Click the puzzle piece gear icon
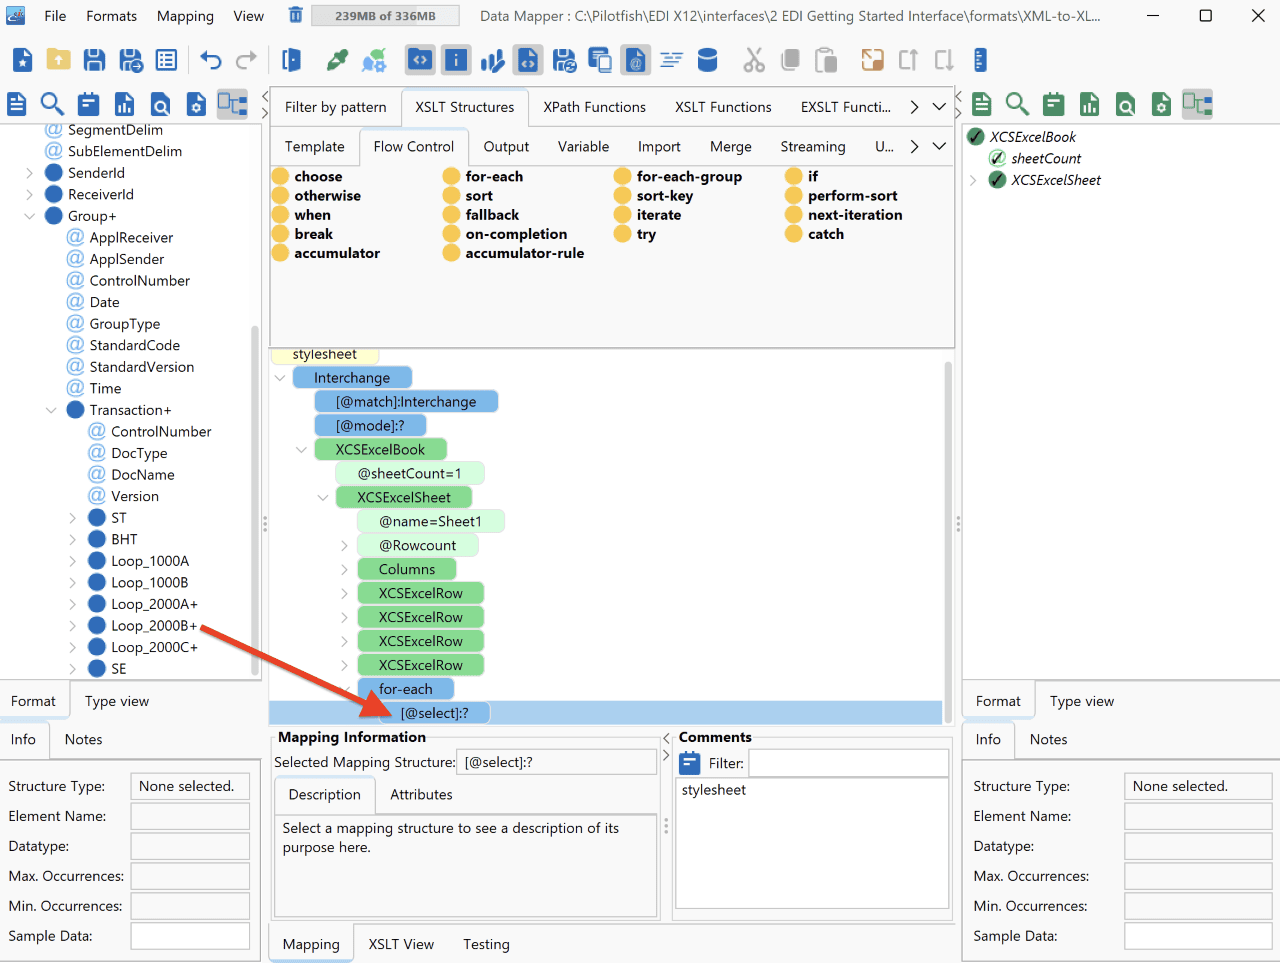 [x=374, y=60]
